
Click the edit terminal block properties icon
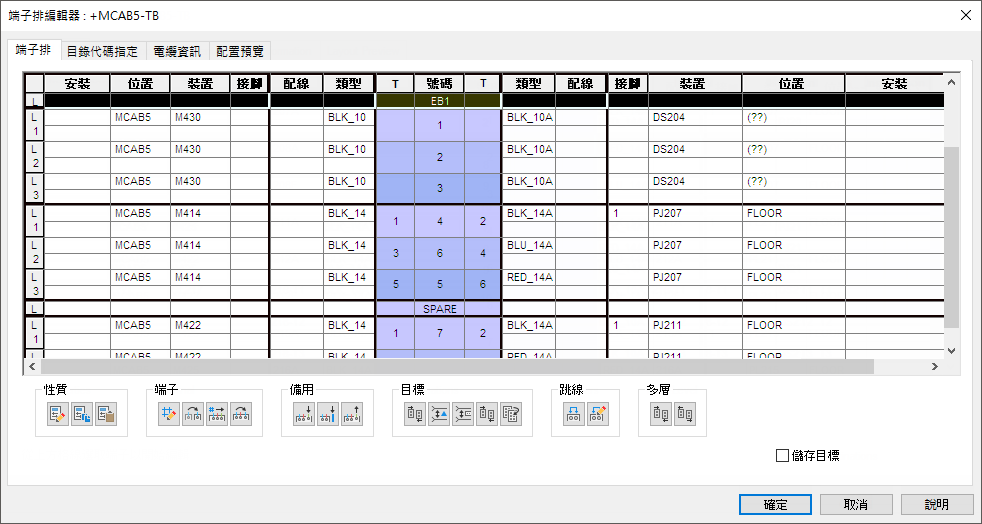click(58, 414)
